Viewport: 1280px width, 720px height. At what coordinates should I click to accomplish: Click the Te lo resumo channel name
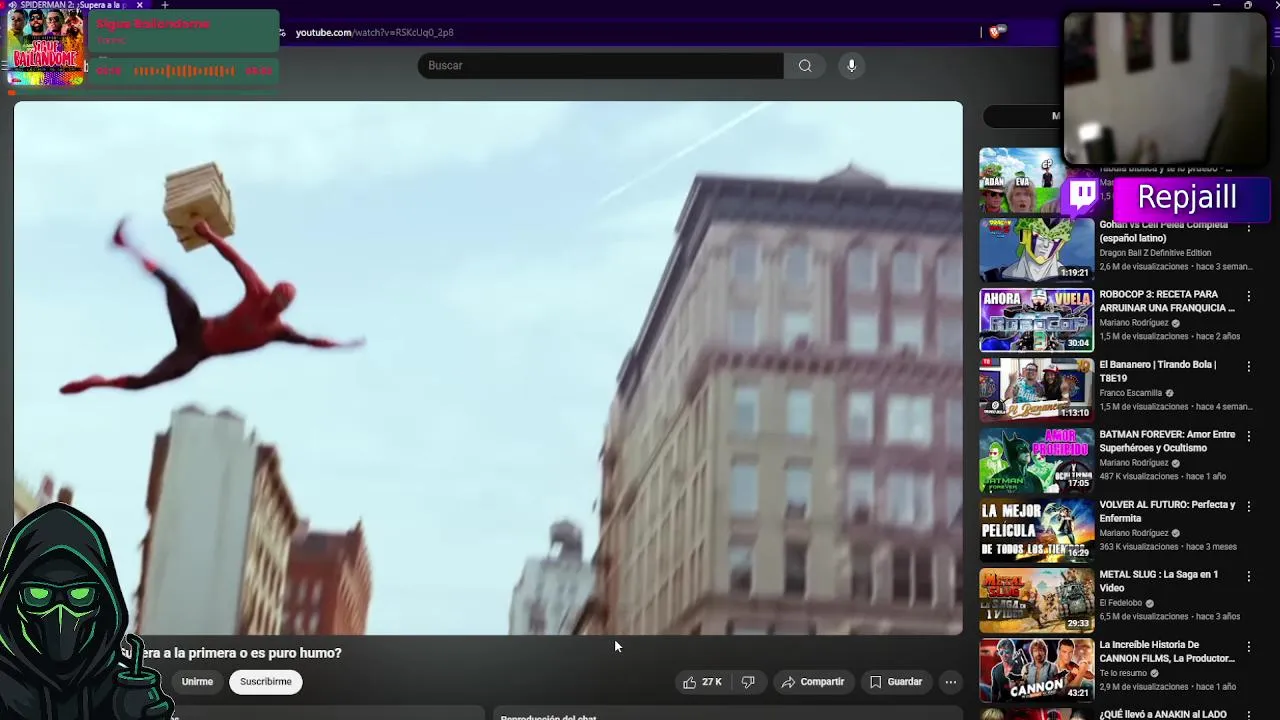(1124, 673)
